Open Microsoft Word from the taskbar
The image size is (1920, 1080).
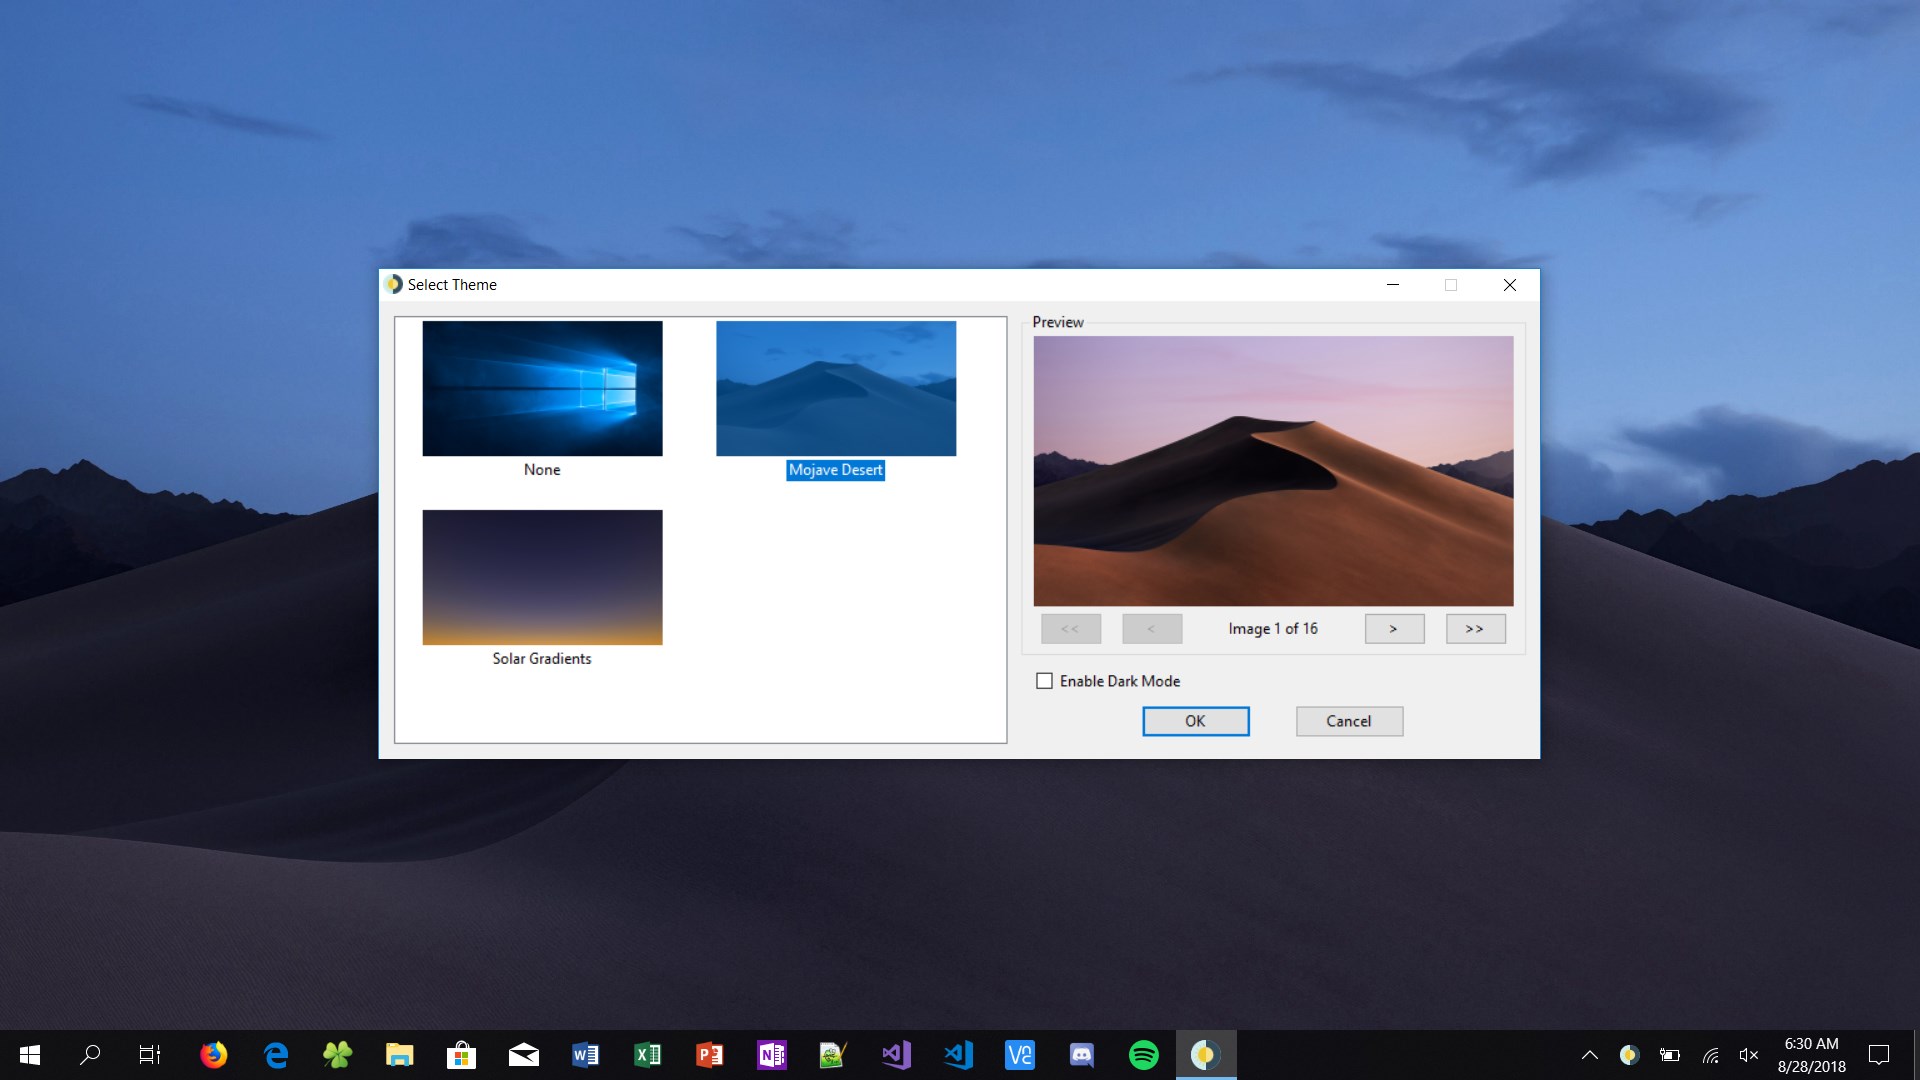[x=585, y=1054]
